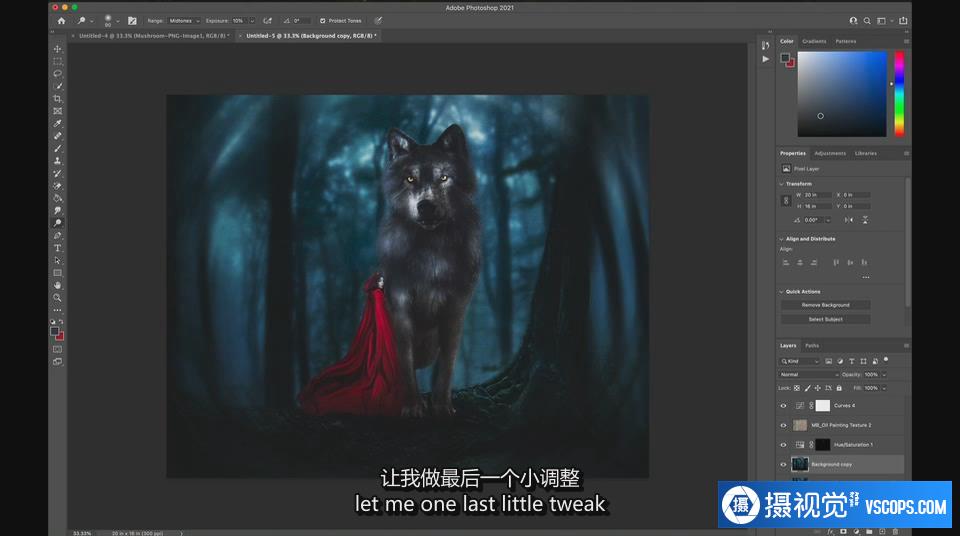960x536 pixels.
Task: Click the Width field in Transform
Action: (x=817, y=195)
